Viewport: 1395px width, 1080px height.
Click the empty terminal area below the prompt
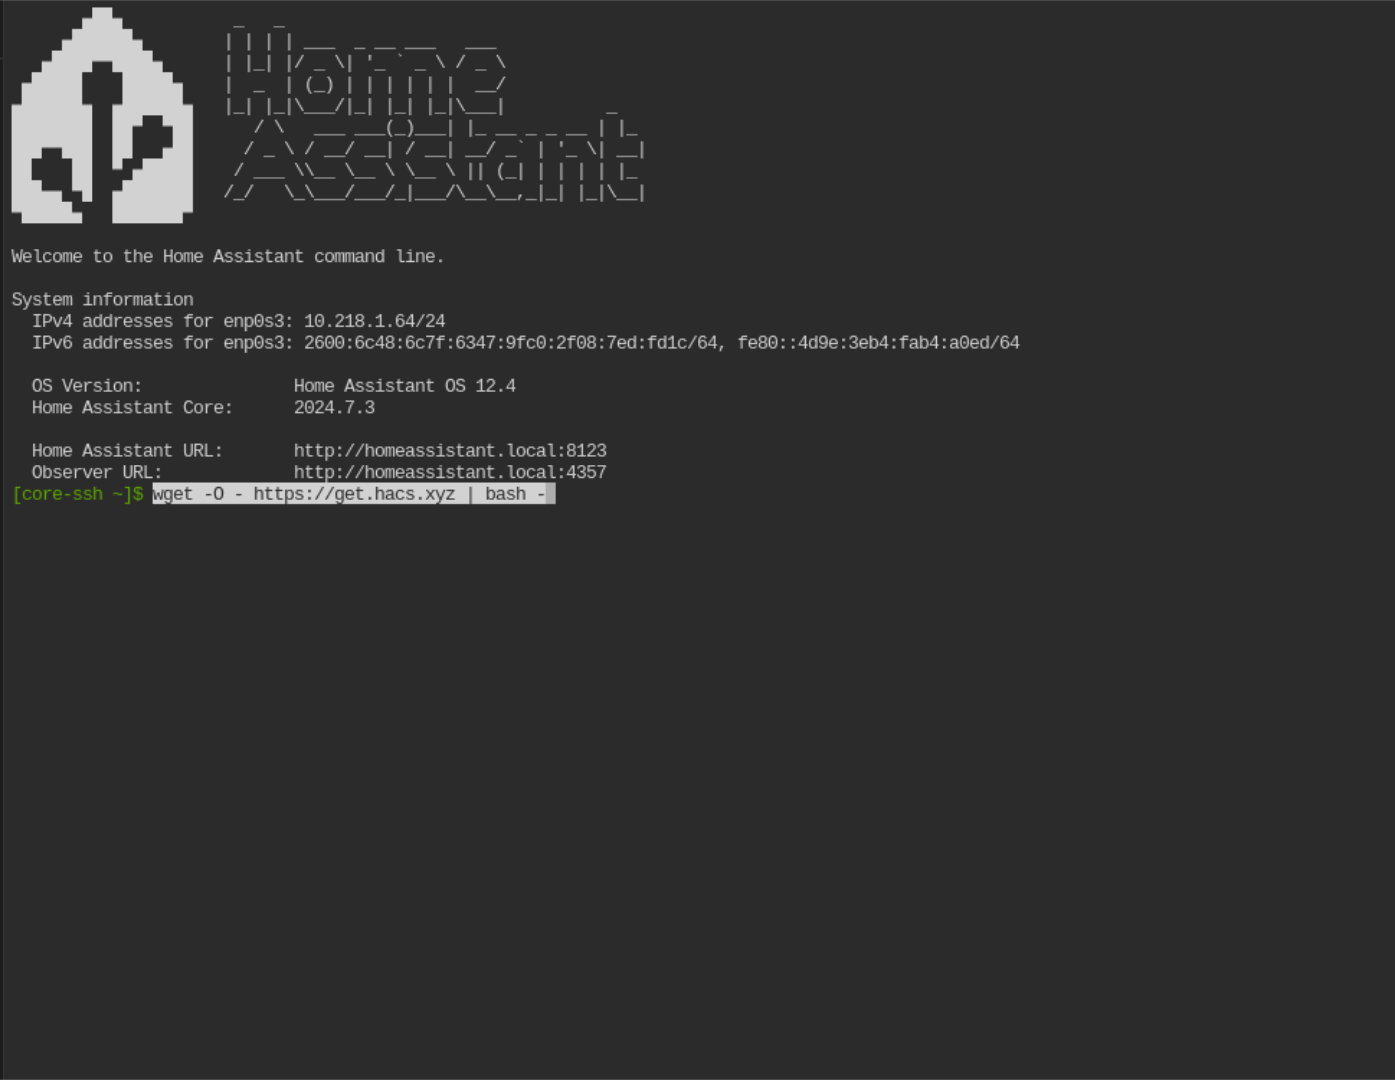pos(697,790)
